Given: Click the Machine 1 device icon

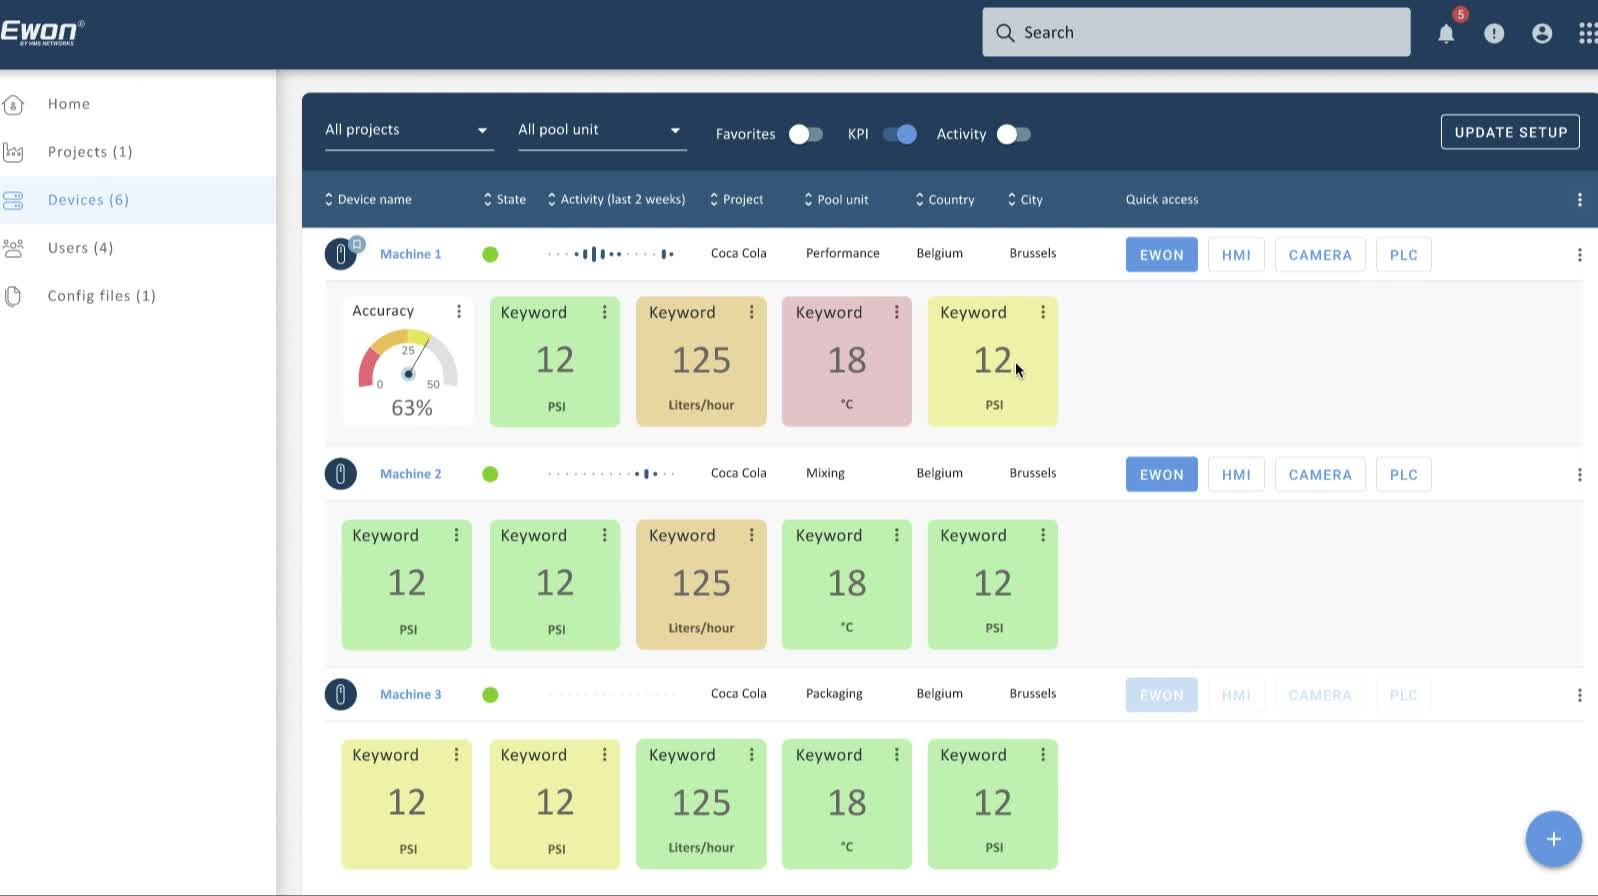Looking at the screenshot, I should point(341,254).
